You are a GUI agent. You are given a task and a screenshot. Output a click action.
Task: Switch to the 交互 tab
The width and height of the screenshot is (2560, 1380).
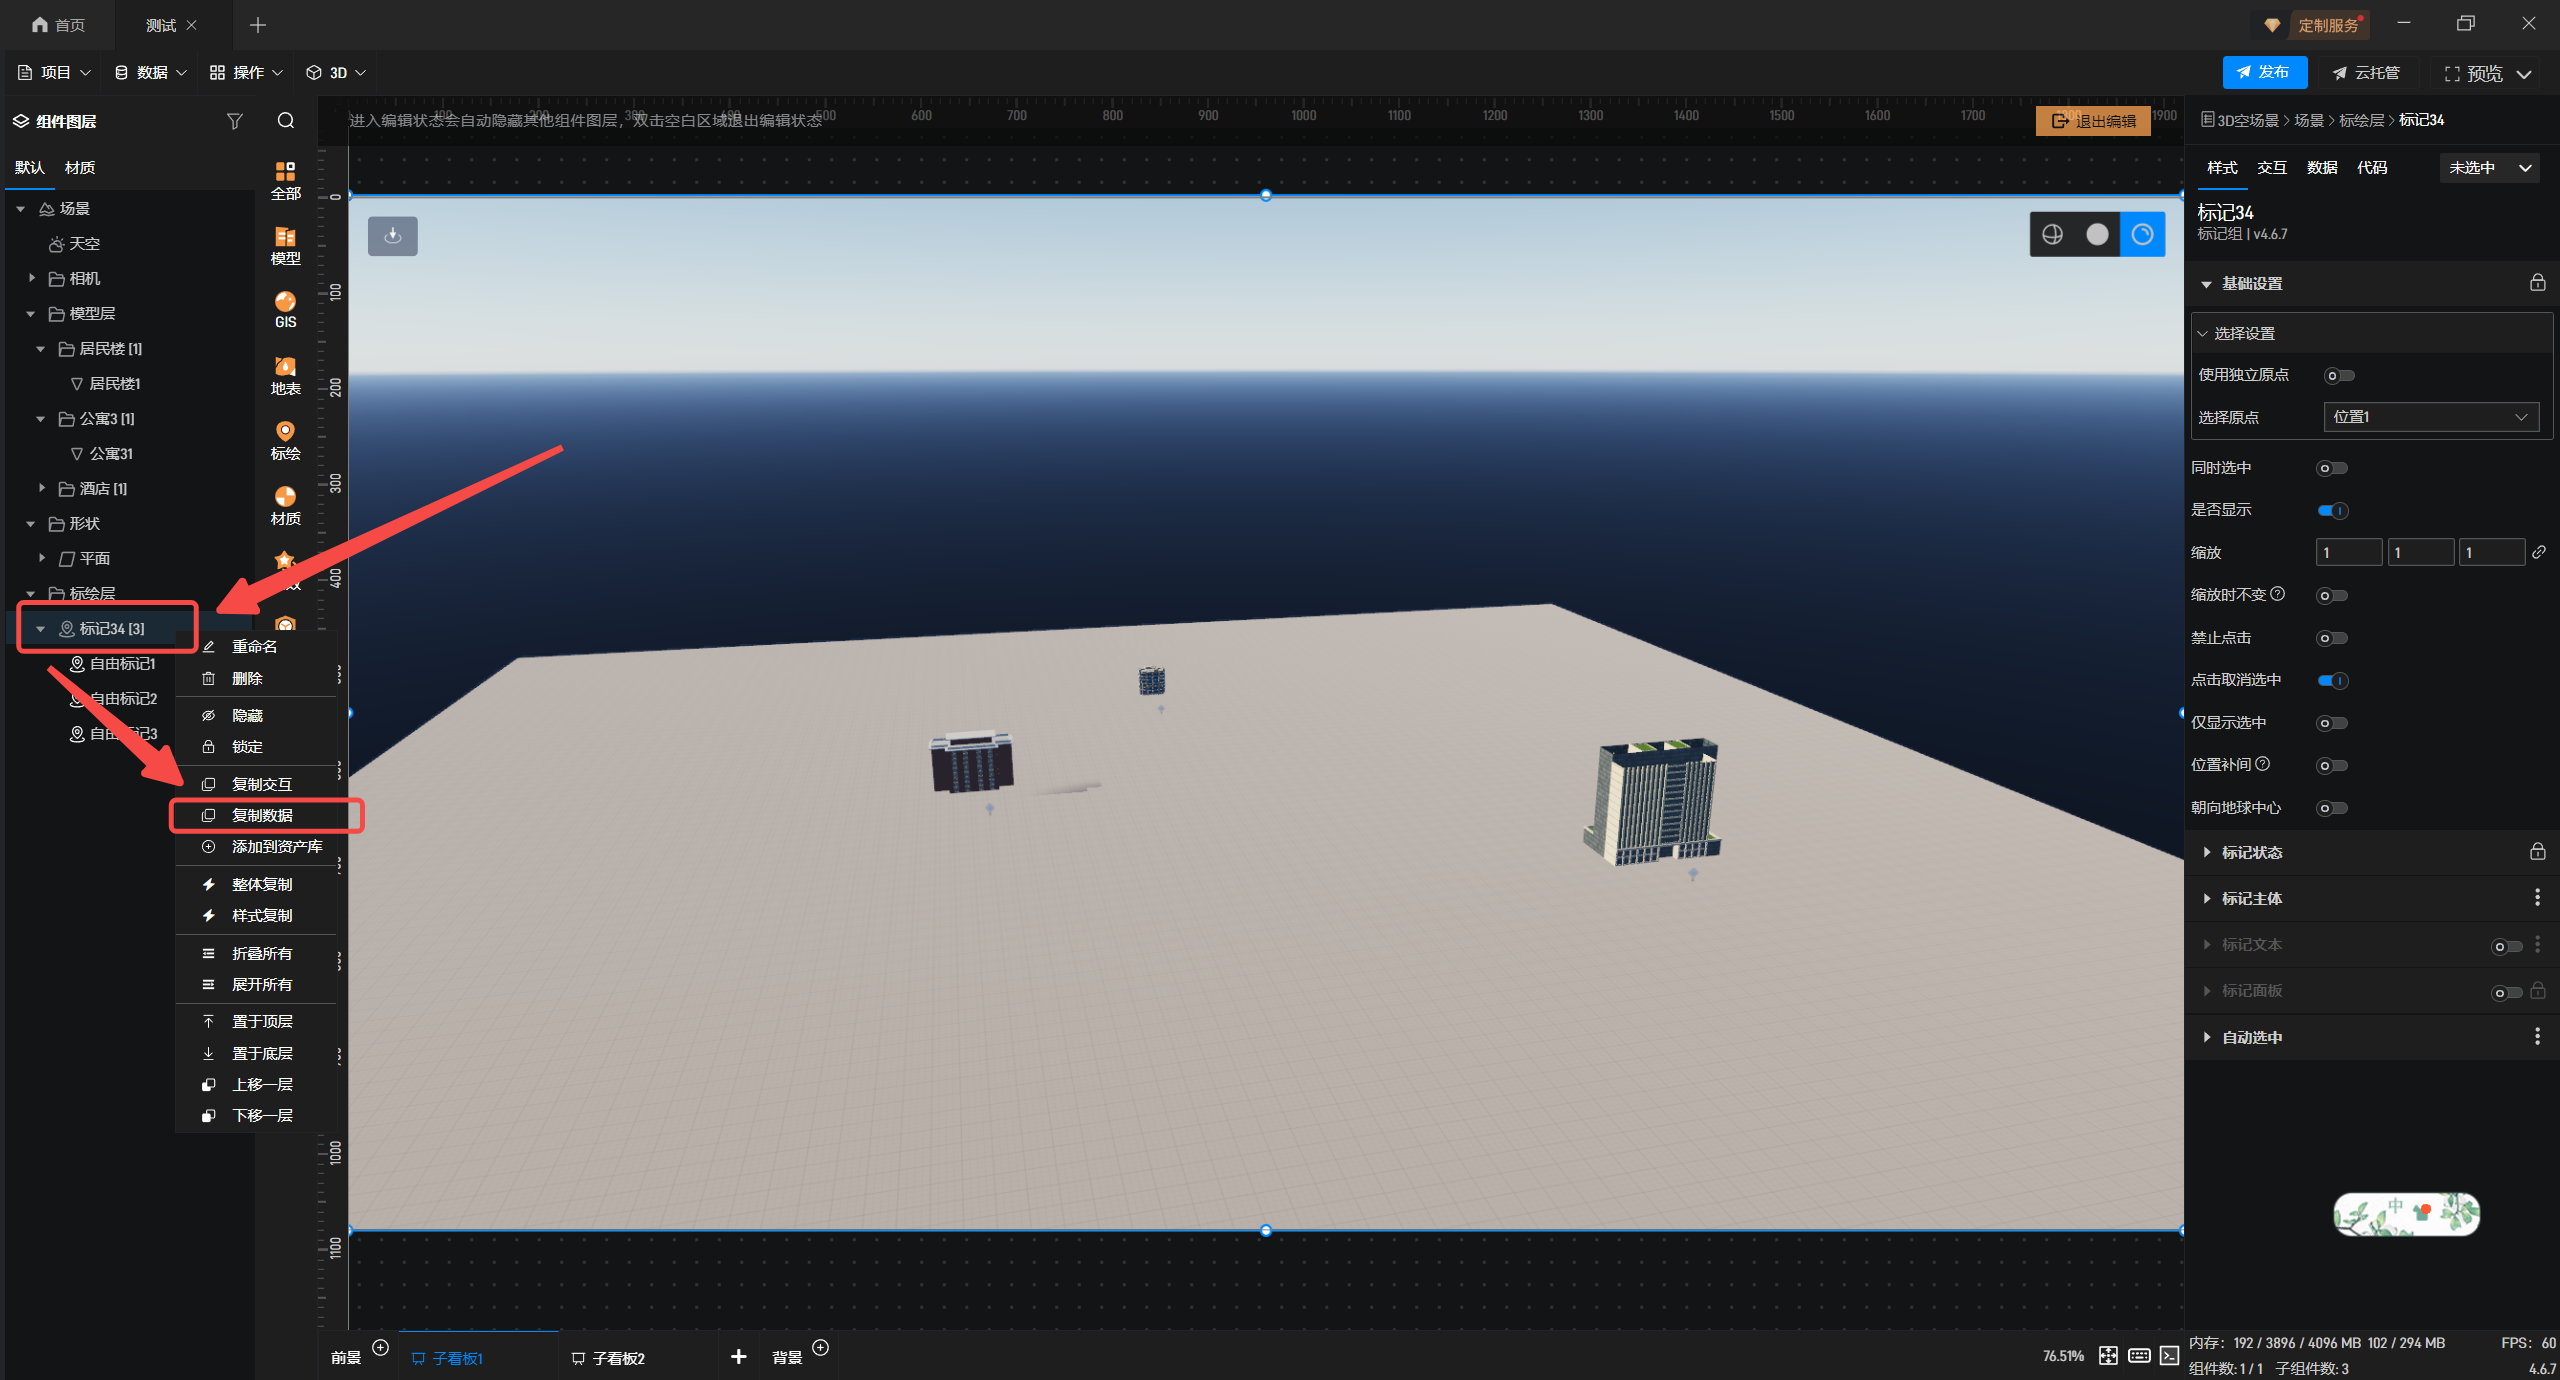(2271, 168)
